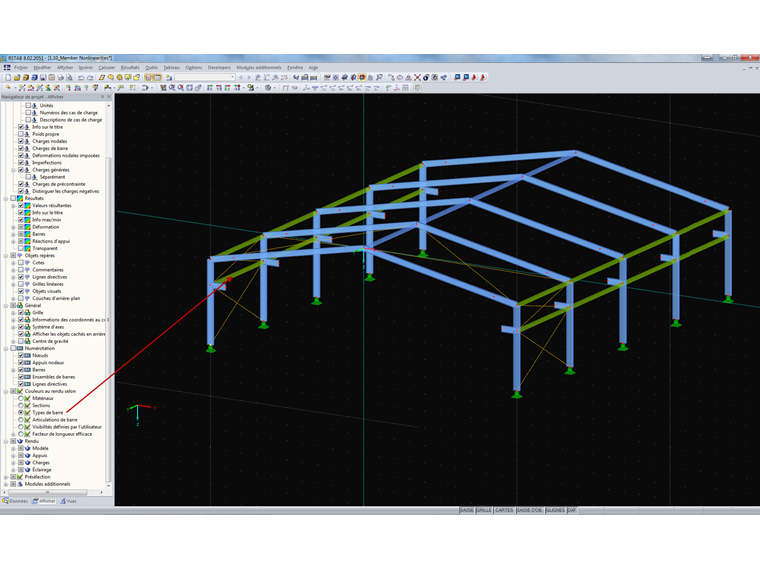Collapse the Couleurs au rendu selon node
Image resolution: width=760 pixels, height=570 pixels.
pyautogui.click(x=6, y=391)
